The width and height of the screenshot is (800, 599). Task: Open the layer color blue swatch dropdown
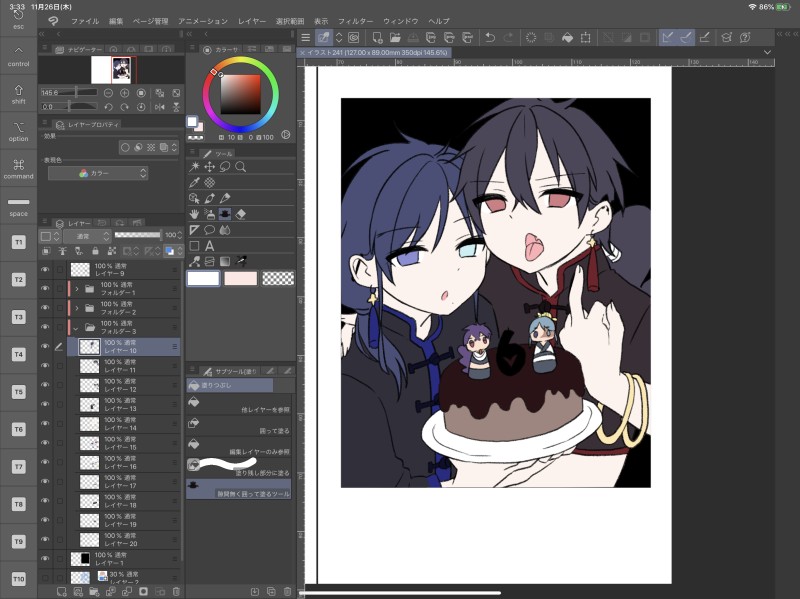click(x=173, y=251)
